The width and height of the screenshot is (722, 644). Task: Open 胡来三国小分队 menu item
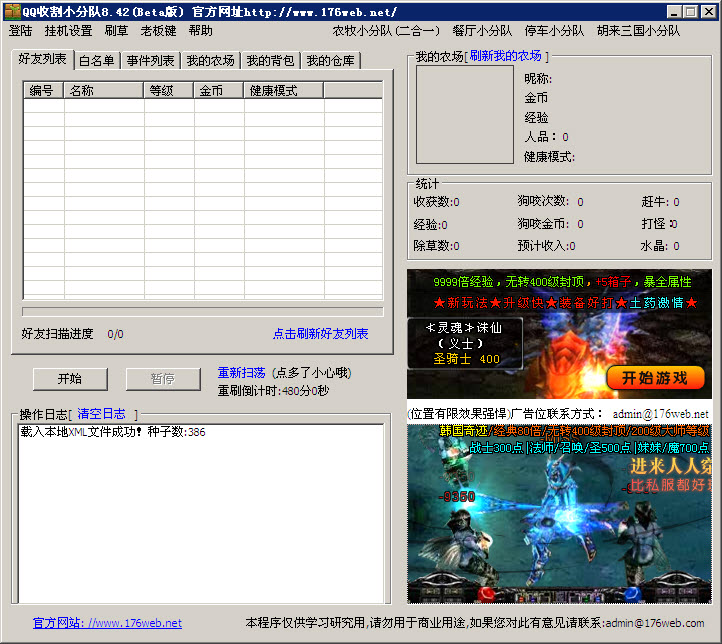point(638,31)
